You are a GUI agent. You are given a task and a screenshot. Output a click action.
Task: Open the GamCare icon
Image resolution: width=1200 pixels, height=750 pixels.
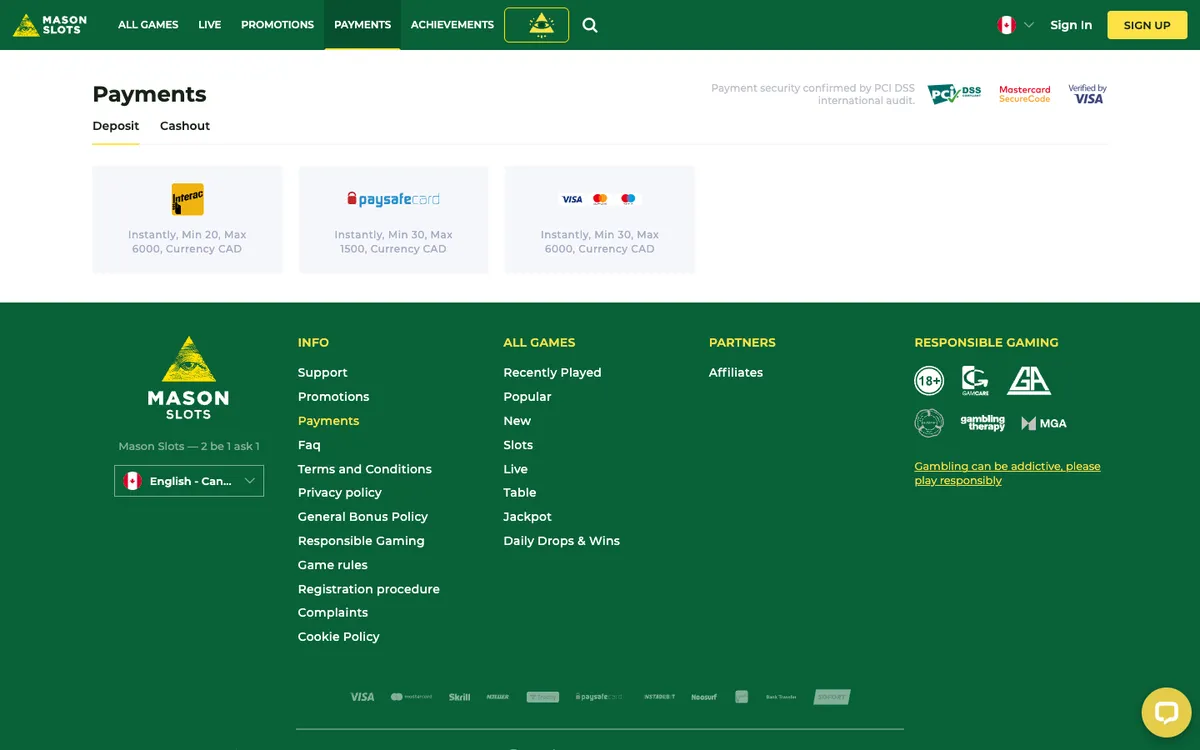pyautogui.click(x=975, y=381)
